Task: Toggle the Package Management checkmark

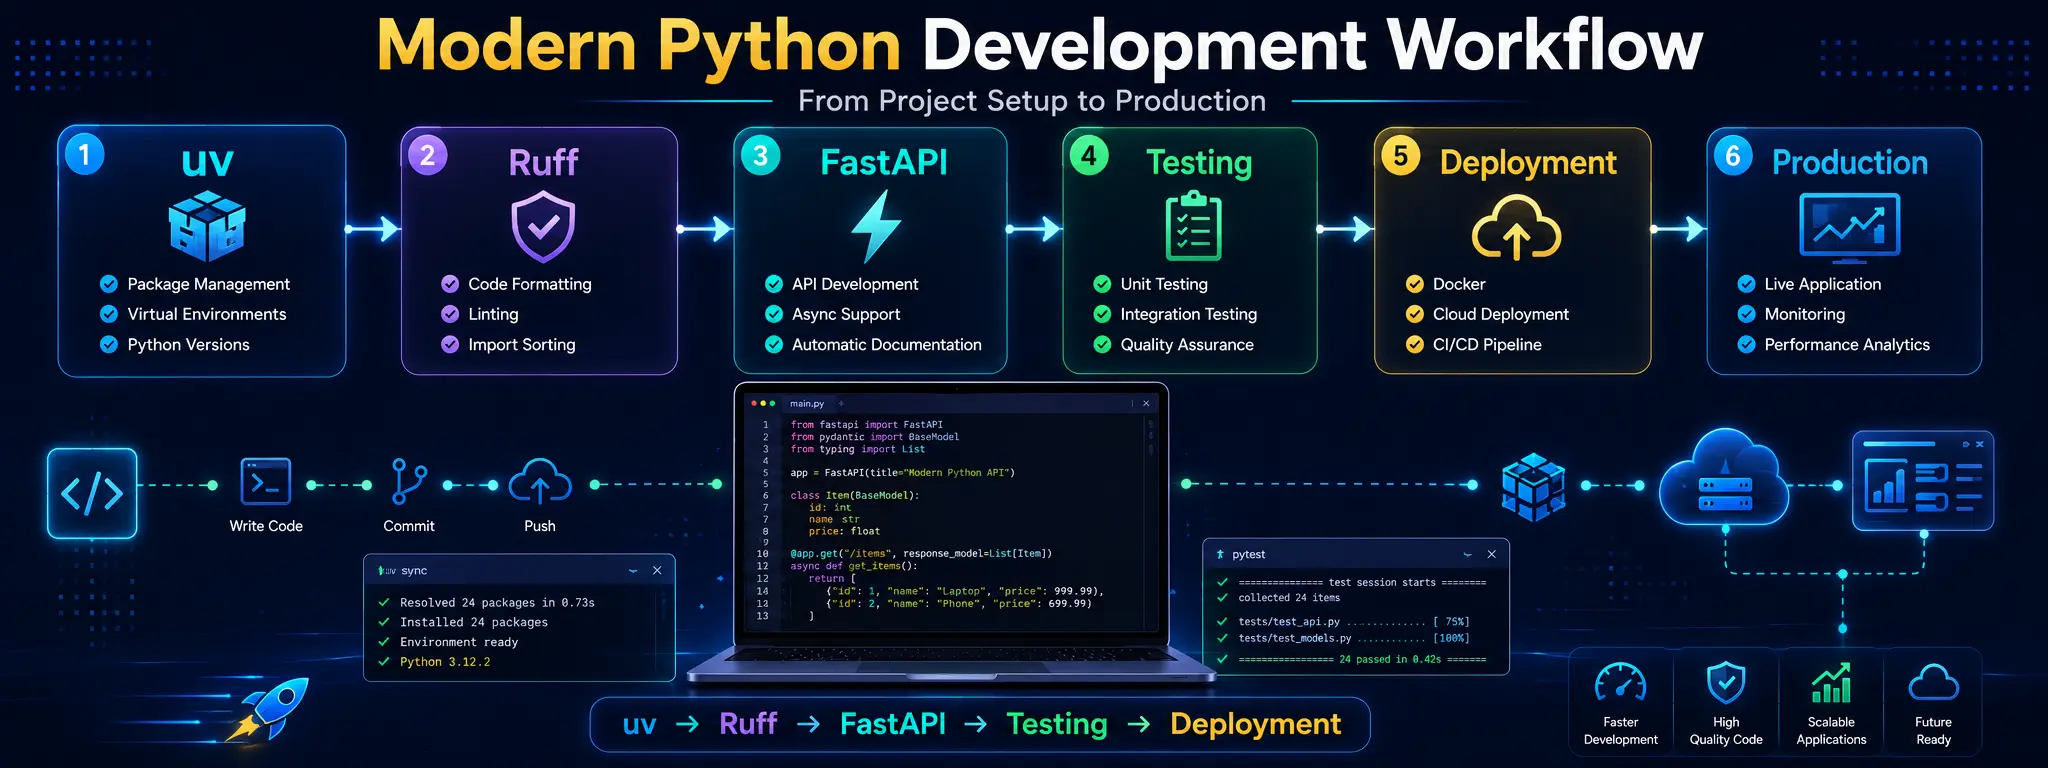Action: pos(109,284)
